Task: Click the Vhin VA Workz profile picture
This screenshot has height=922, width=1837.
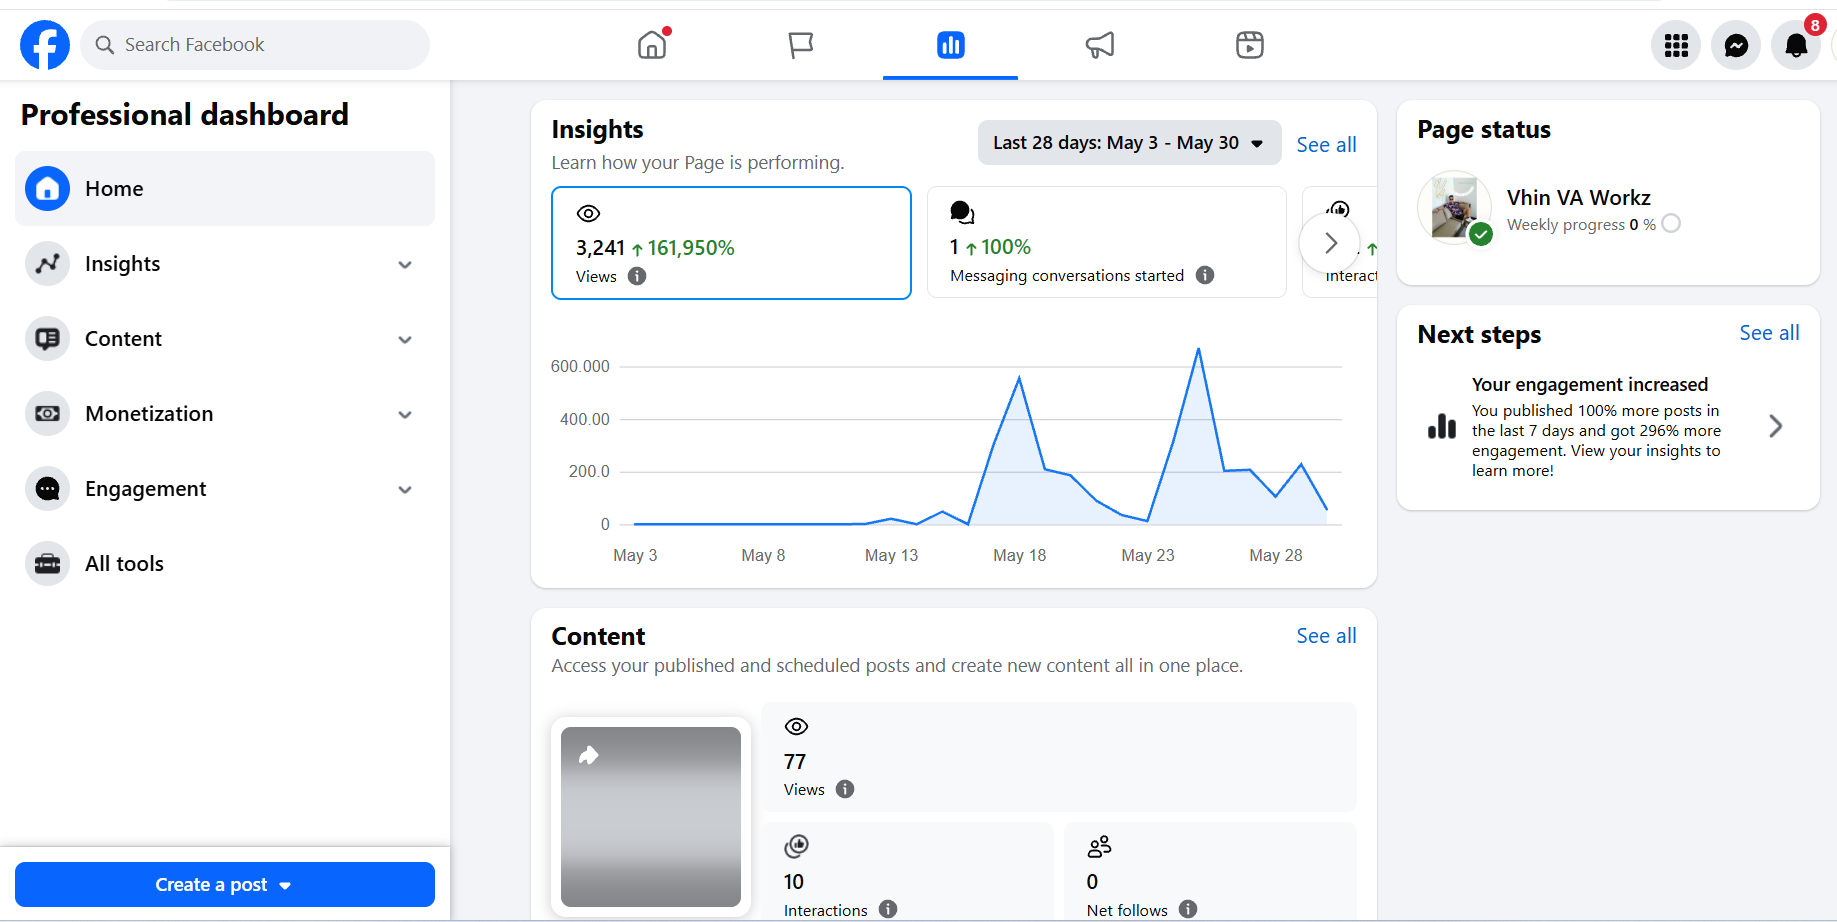Action: pos(1455,208)
